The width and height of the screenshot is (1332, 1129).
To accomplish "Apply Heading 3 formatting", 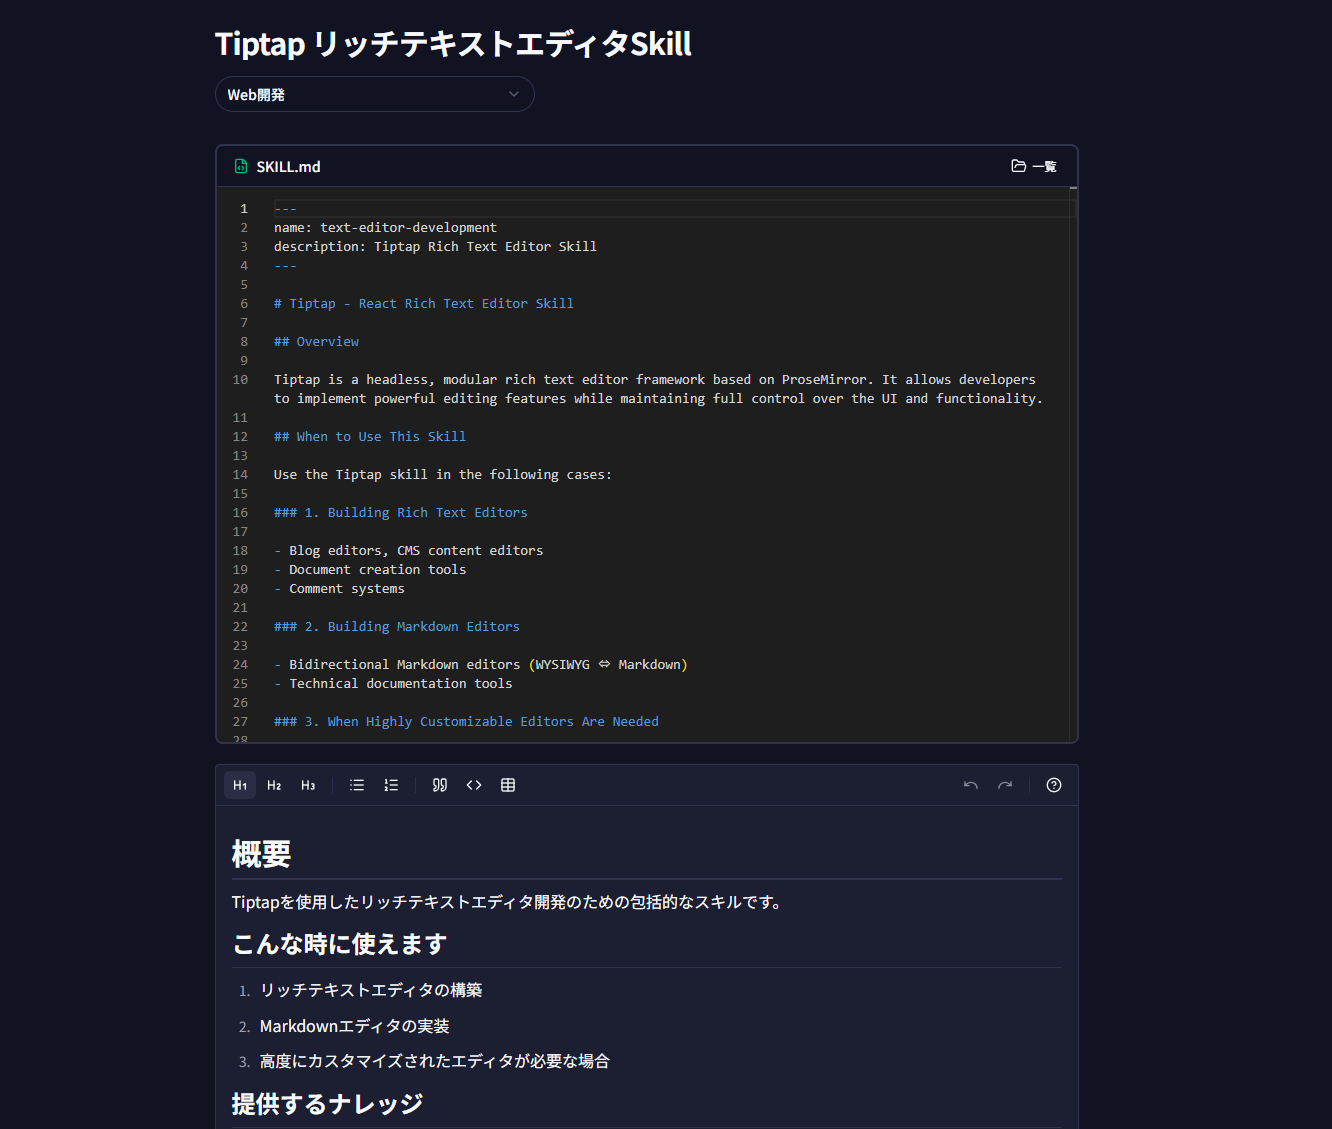I will click(308, 785).
